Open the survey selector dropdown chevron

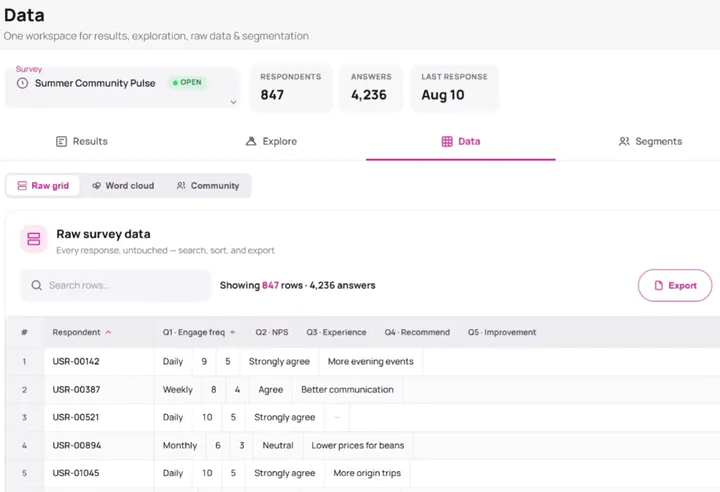pos(233,102)
